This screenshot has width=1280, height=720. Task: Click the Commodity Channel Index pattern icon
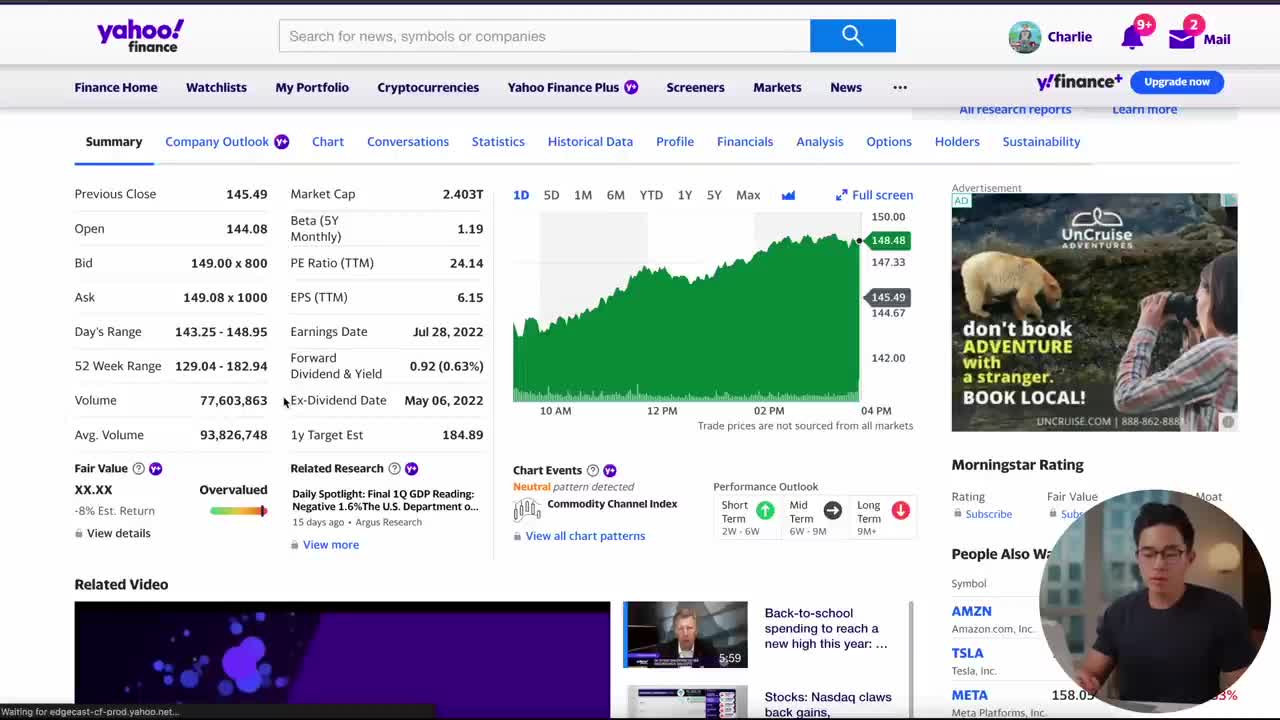527,509
